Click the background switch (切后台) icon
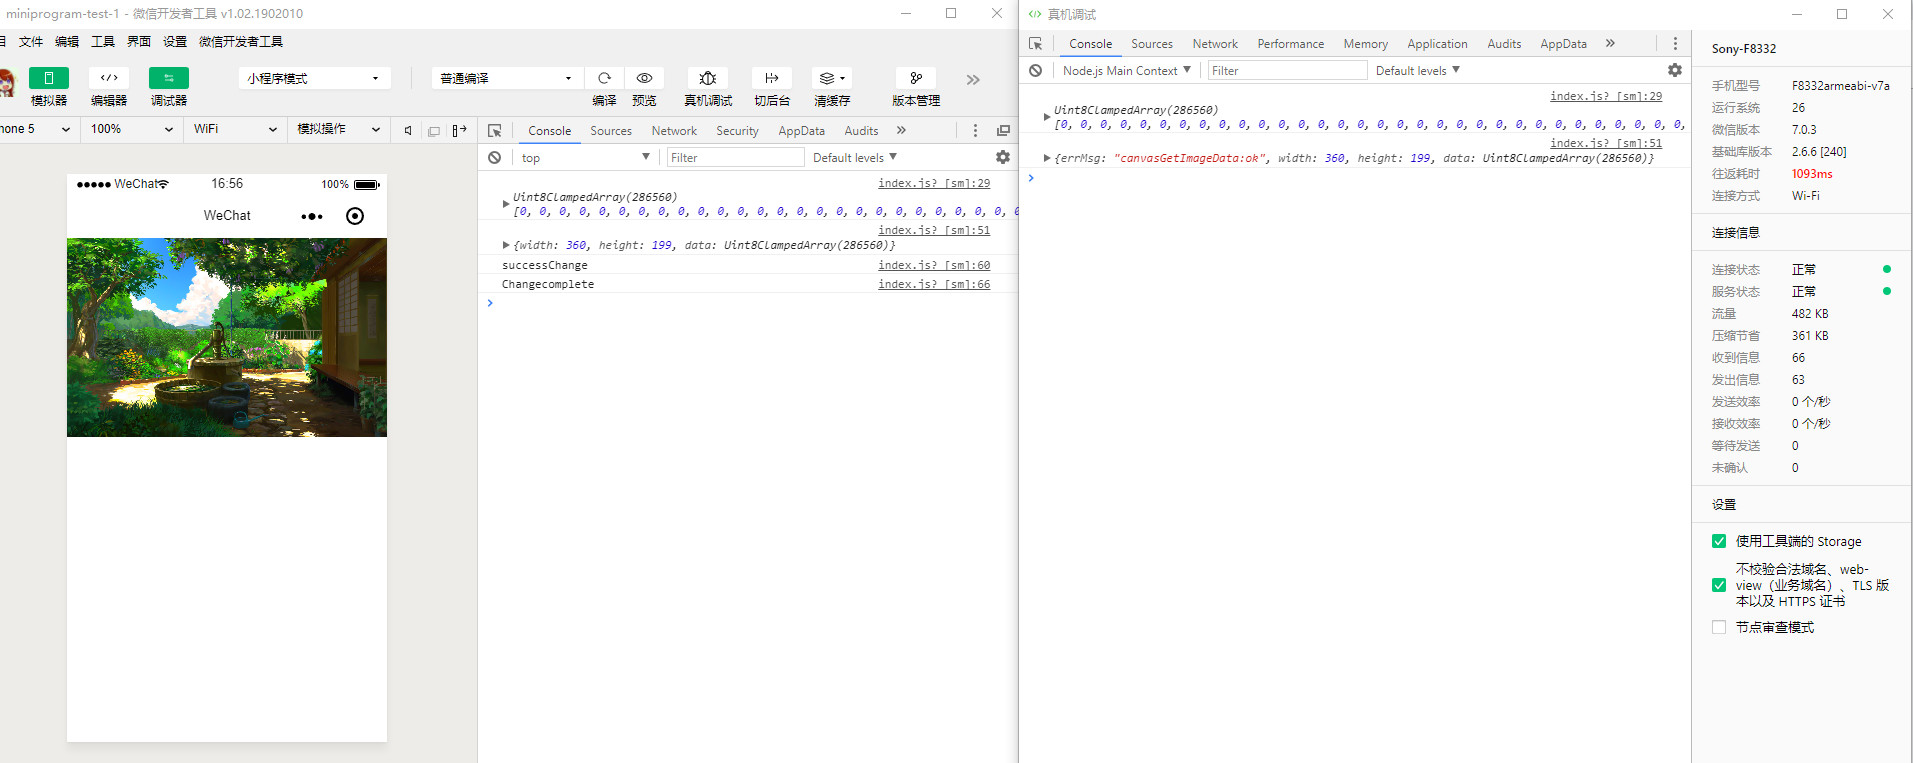 point(772,78)
